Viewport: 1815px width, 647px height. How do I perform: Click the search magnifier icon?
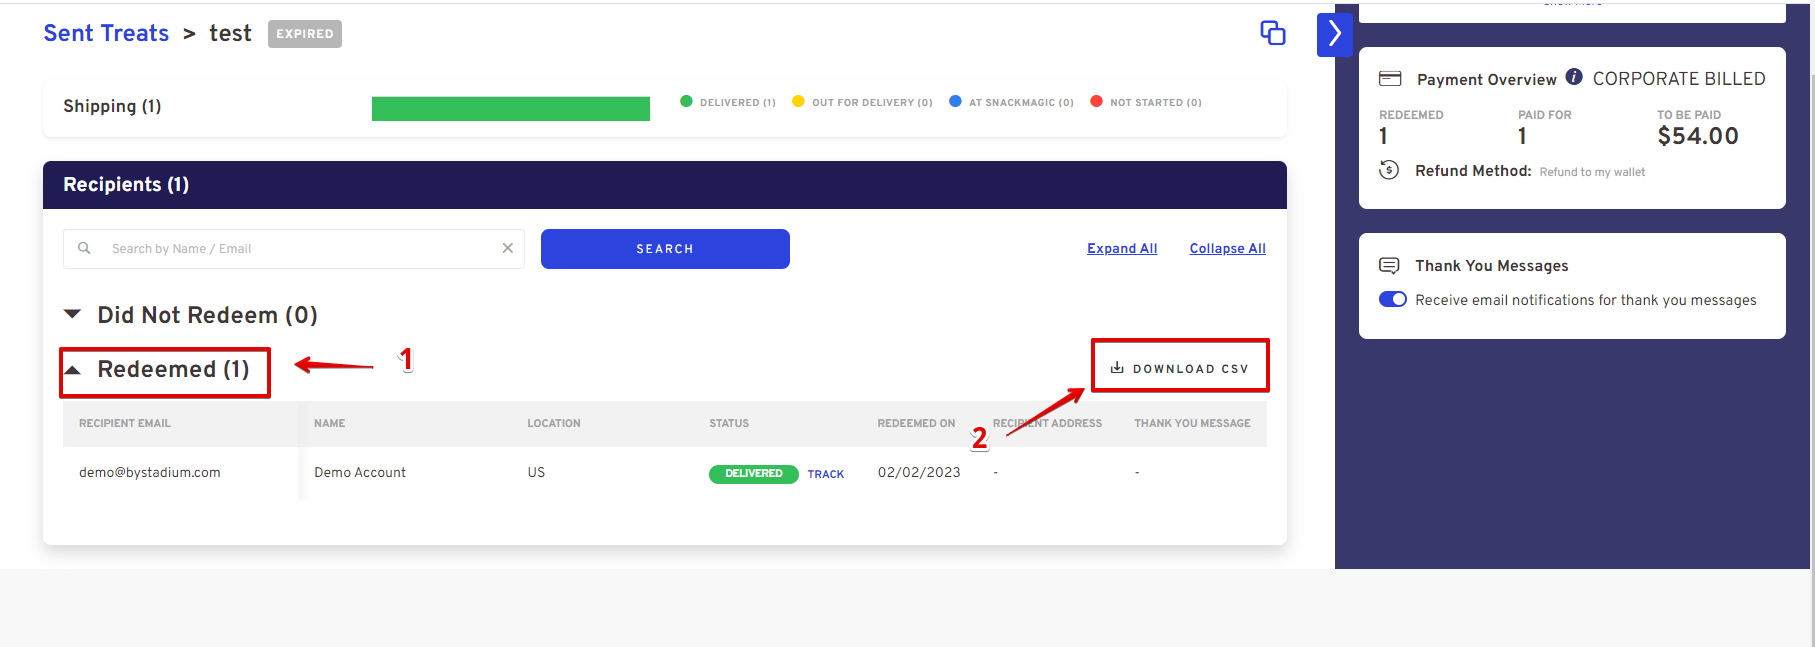pyautogui.click(x=85, y=248)
